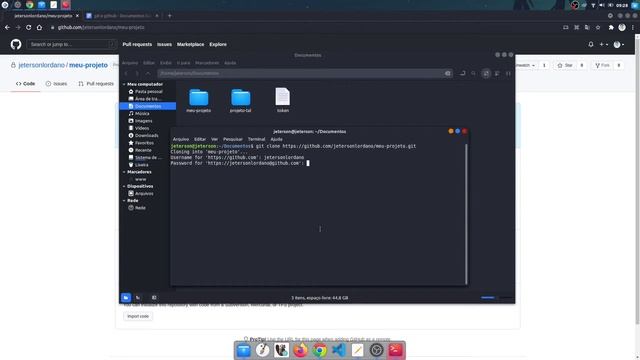Collapse Meu computador section
640x360 pixels.
click(x=124, y=84)
